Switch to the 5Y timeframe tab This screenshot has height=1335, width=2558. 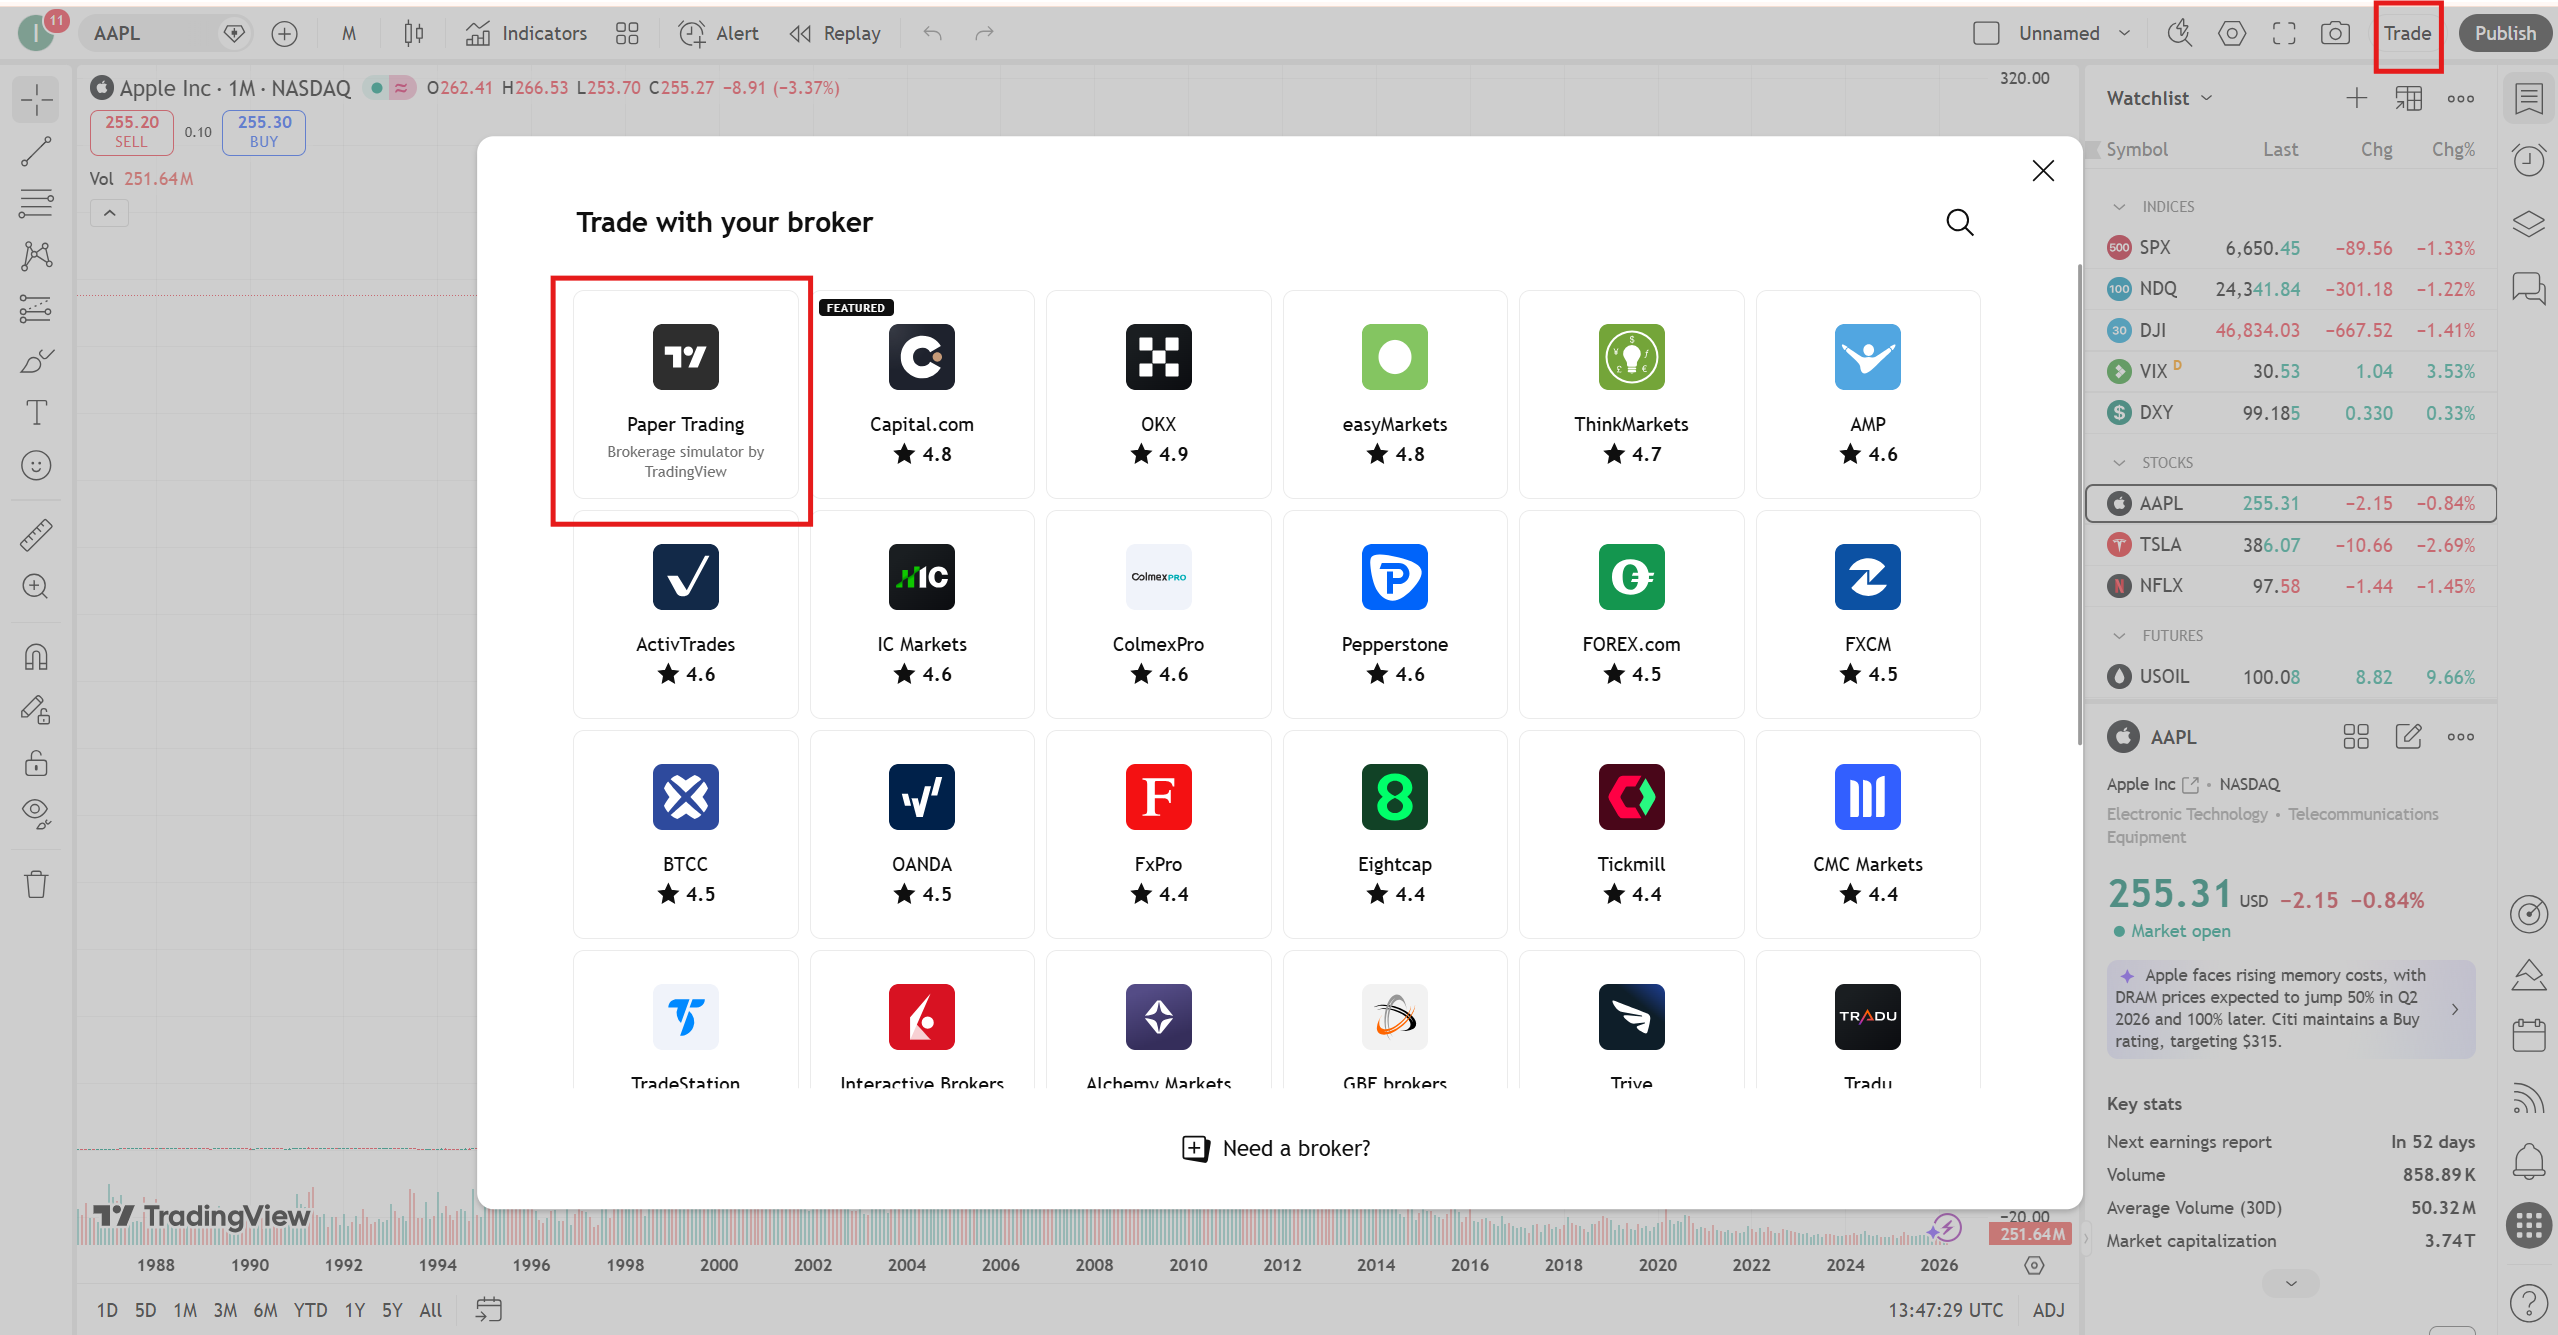click(x=392, y=1309)
